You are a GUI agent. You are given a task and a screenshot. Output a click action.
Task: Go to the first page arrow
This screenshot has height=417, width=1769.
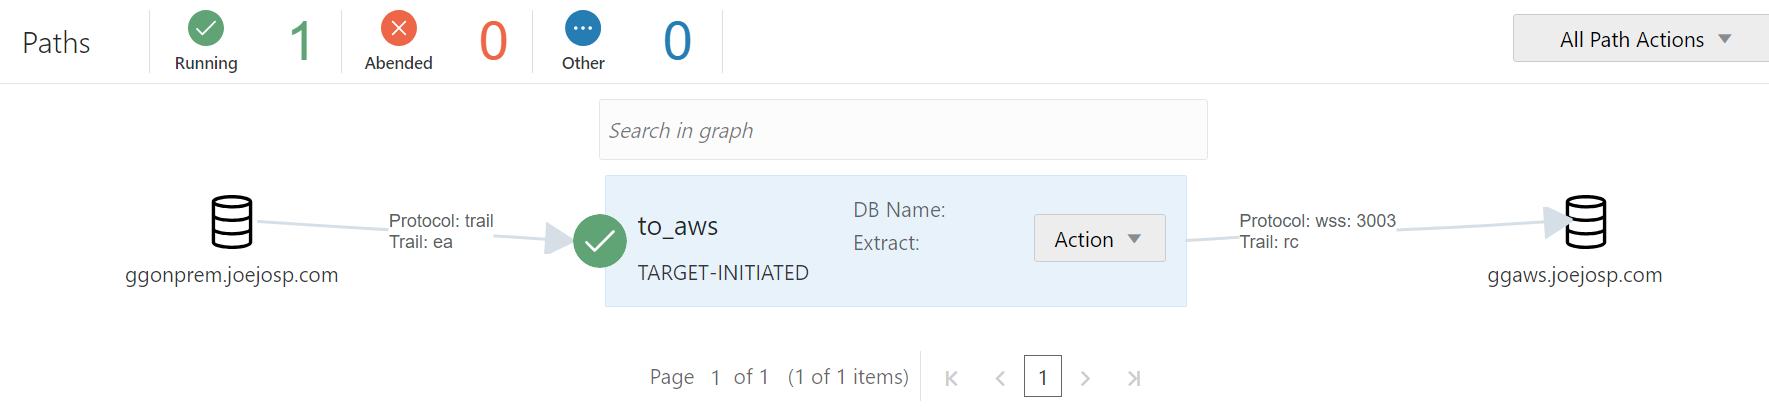[952, 378]
